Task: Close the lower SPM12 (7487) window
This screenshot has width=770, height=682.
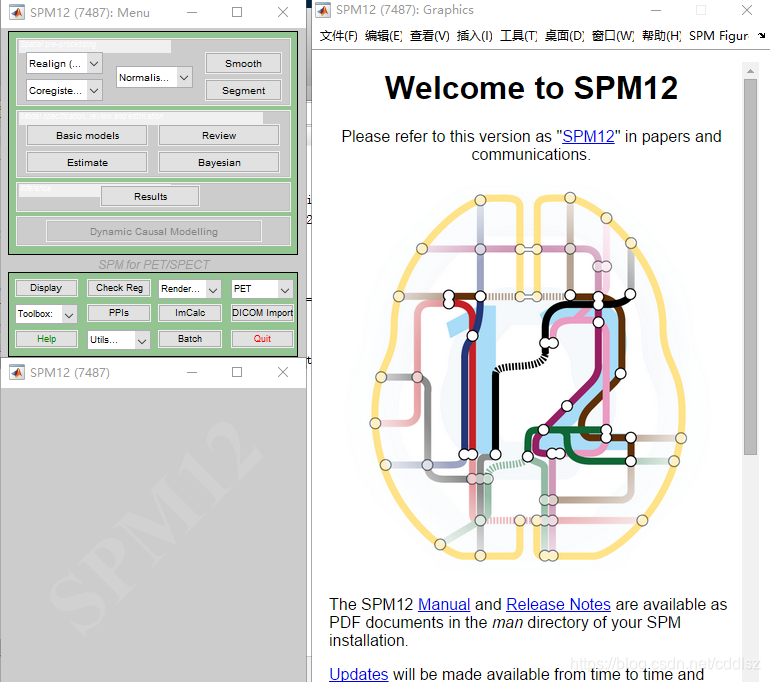Action: 283,372
